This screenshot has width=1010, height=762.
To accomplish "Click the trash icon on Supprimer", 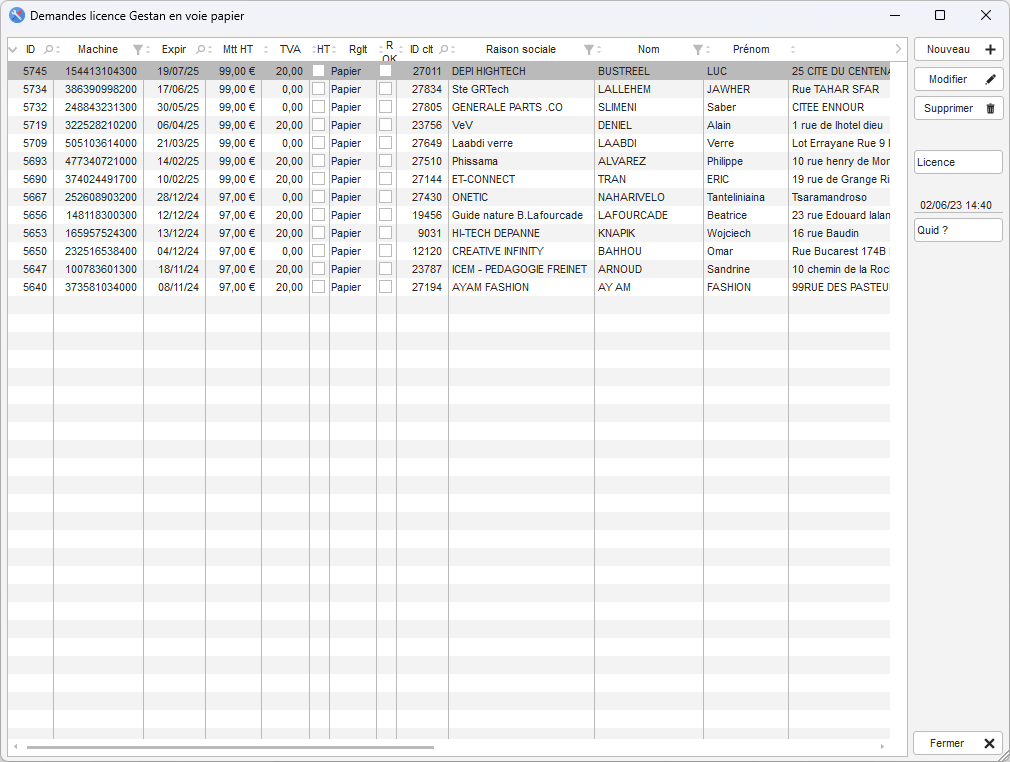I will [x=990, y=108].
